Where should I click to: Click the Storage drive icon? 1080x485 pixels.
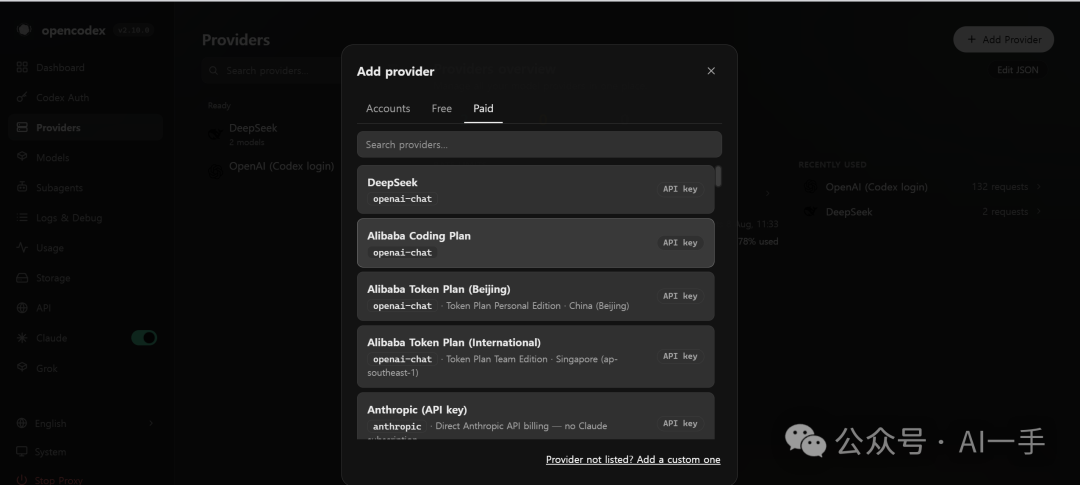[x=22, y=278]
